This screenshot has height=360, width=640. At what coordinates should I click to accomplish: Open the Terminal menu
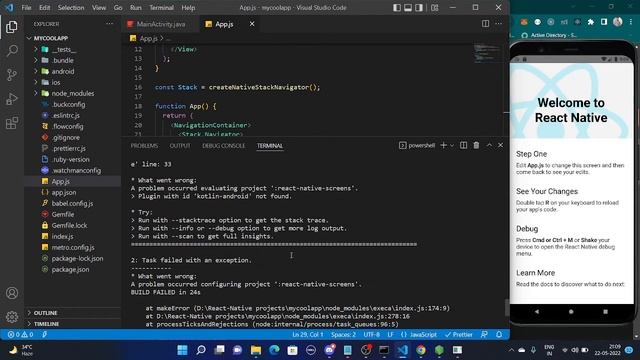tap(161, 8)
